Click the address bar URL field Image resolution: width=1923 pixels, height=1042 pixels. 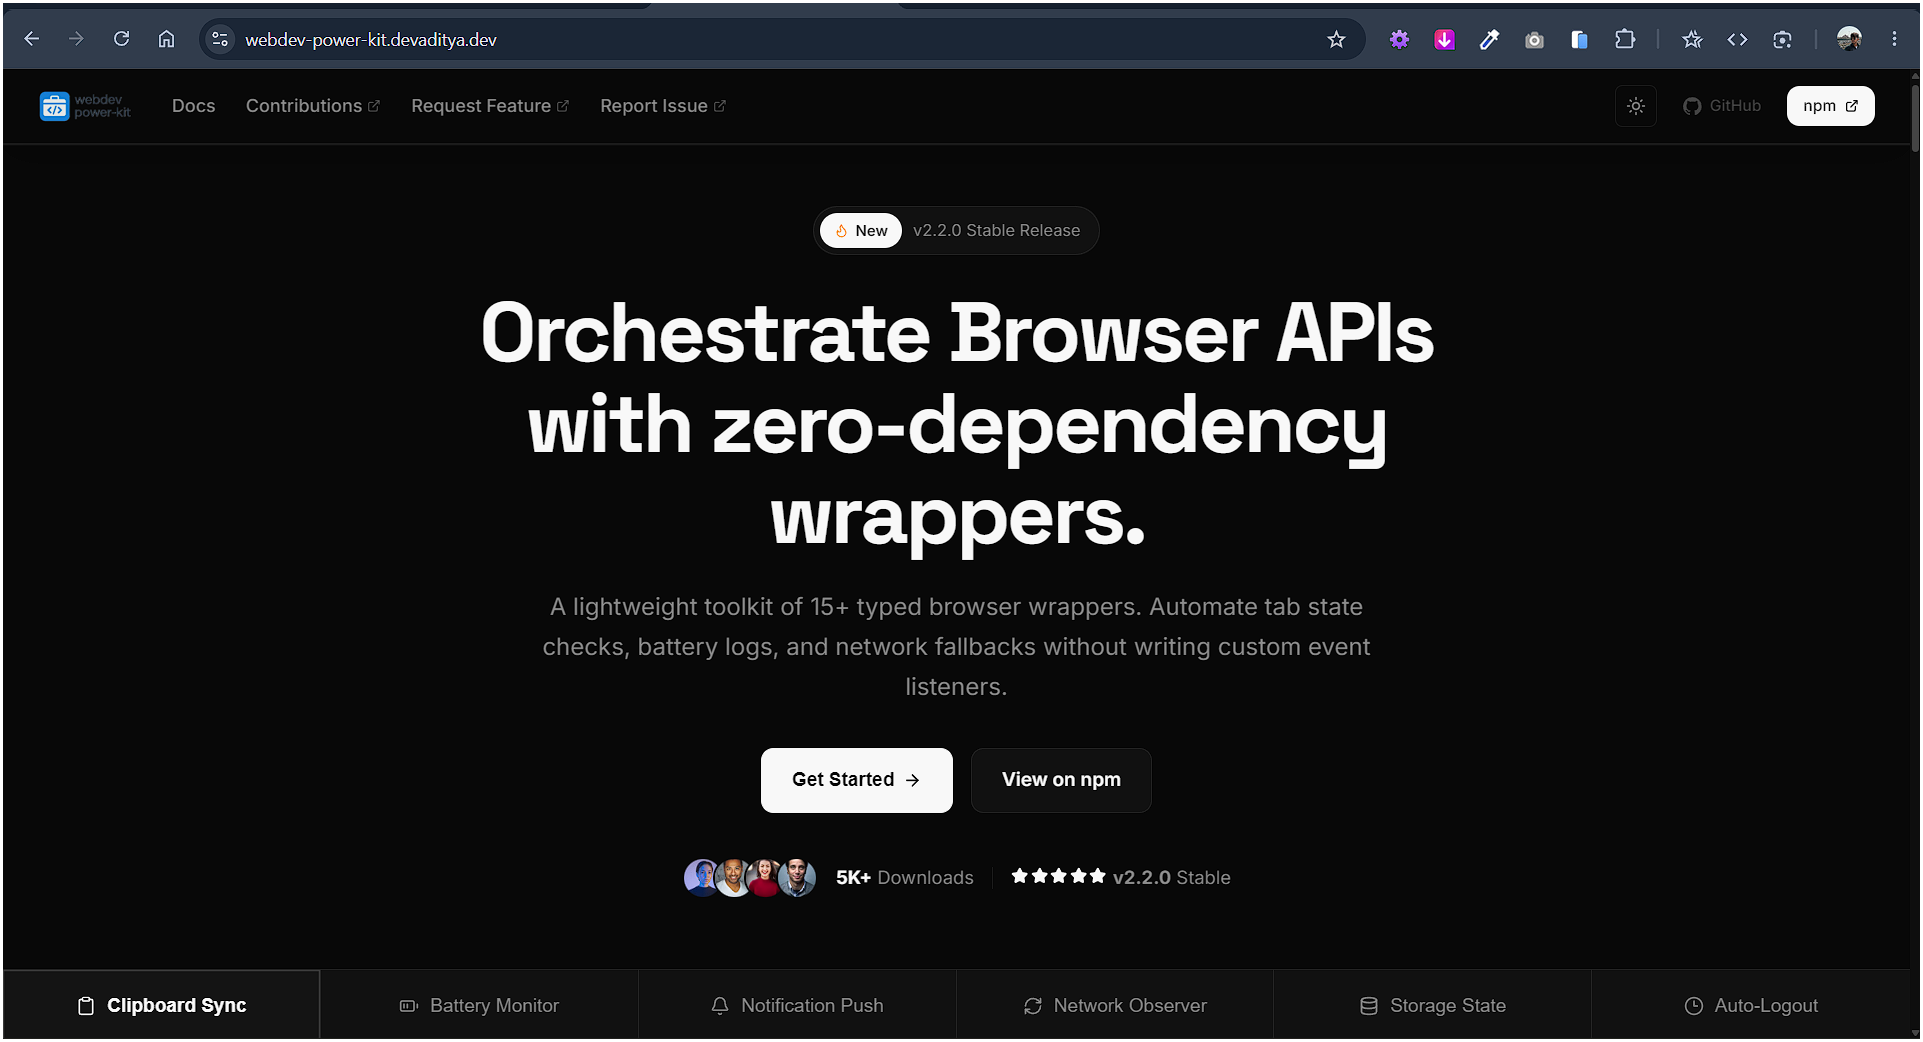(x=780, y=39)
